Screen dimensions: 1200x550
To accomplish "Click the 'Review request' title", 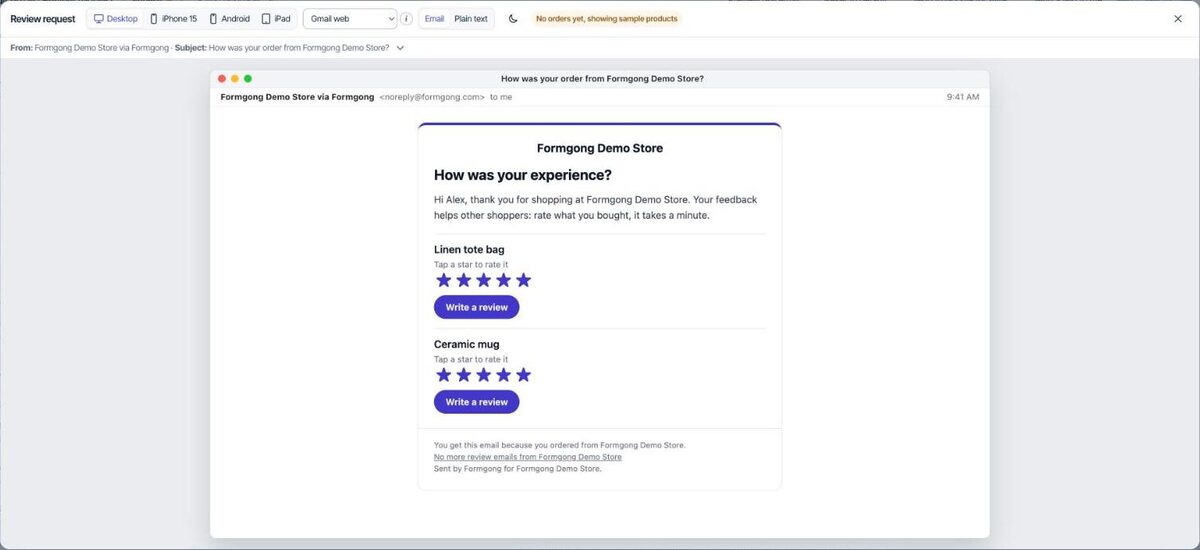I will (x=43, y=19).
